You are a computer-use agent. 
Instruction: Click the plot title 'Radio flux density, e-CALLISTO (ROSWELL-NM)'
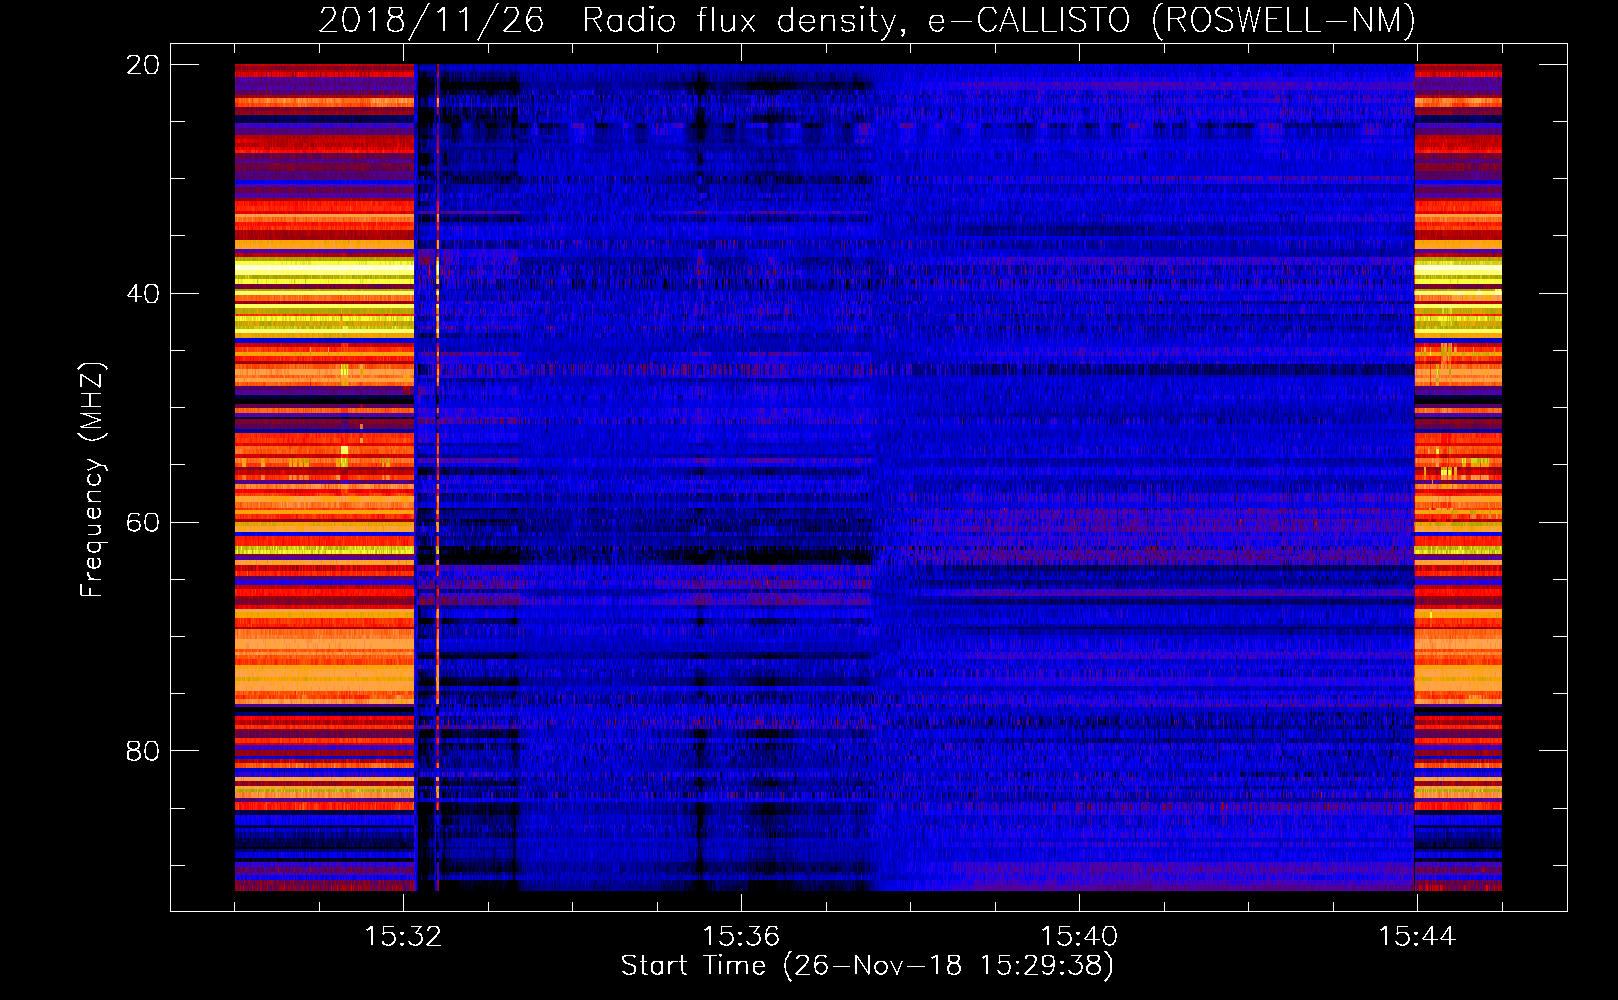pos(999,20)
